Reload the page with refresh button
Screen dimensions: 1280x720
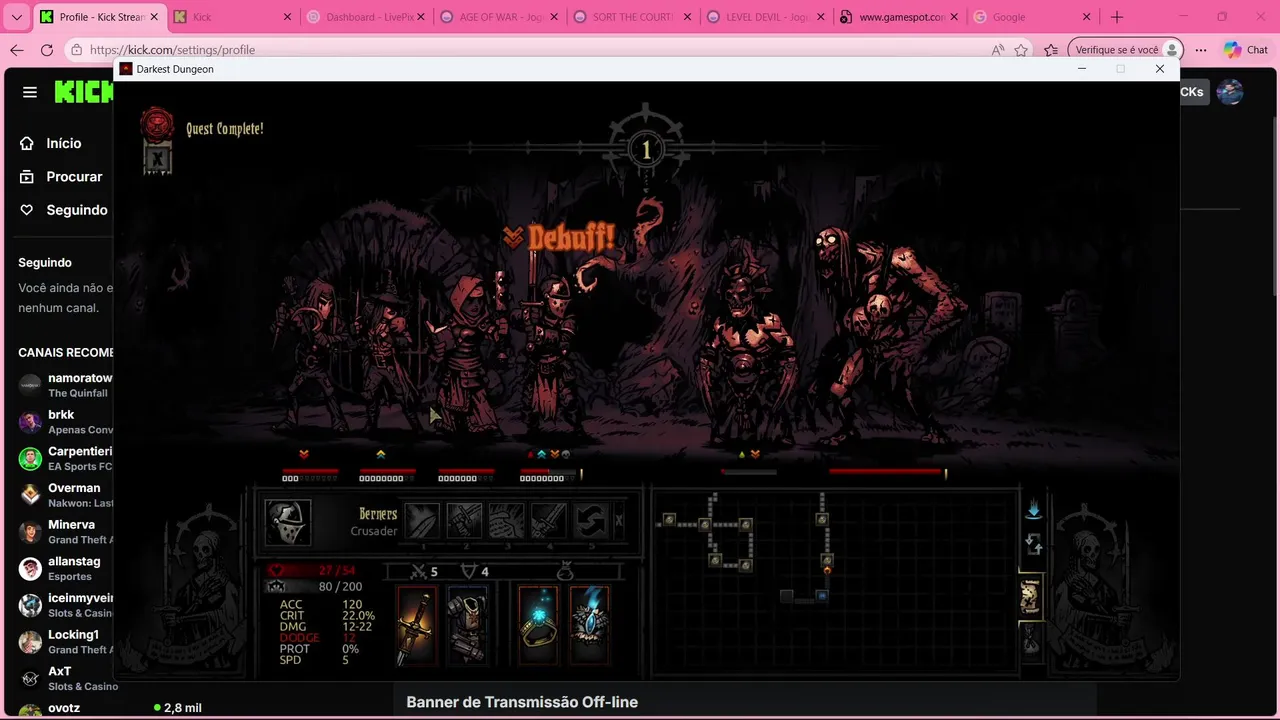(x=47, y=50)
